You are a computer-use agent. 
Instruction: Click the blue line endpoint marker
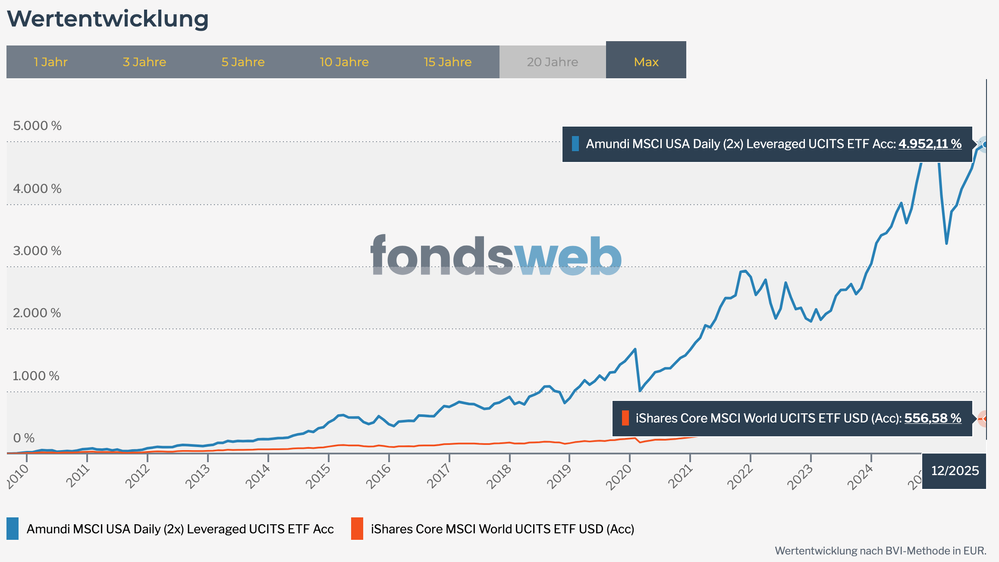pos(986,144)
